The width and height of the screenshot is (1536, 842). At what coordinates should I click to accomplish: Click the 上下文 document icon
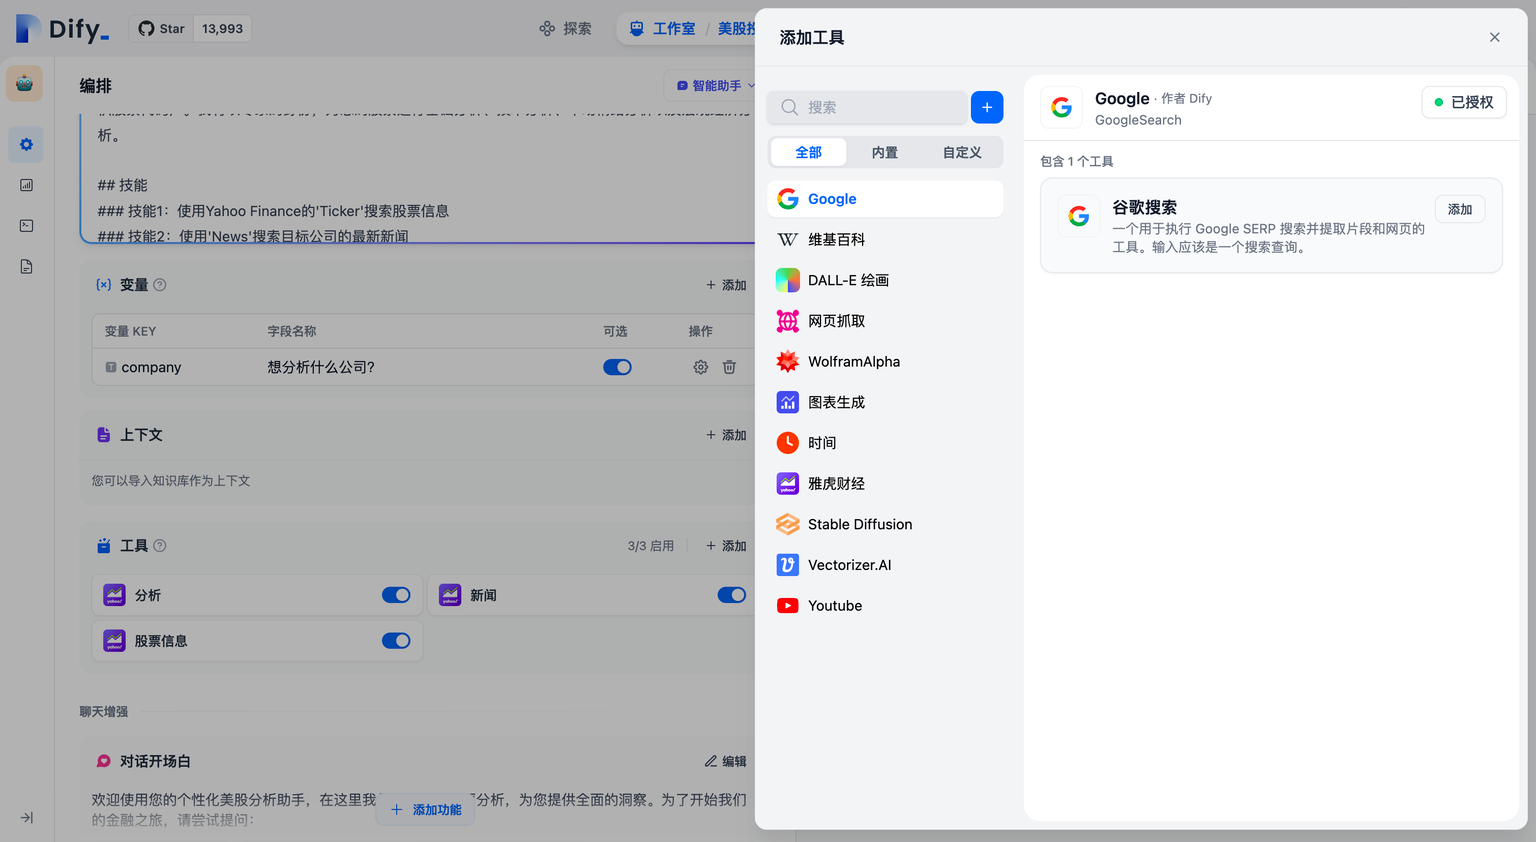pyautogui.click(x=103, y=435)
